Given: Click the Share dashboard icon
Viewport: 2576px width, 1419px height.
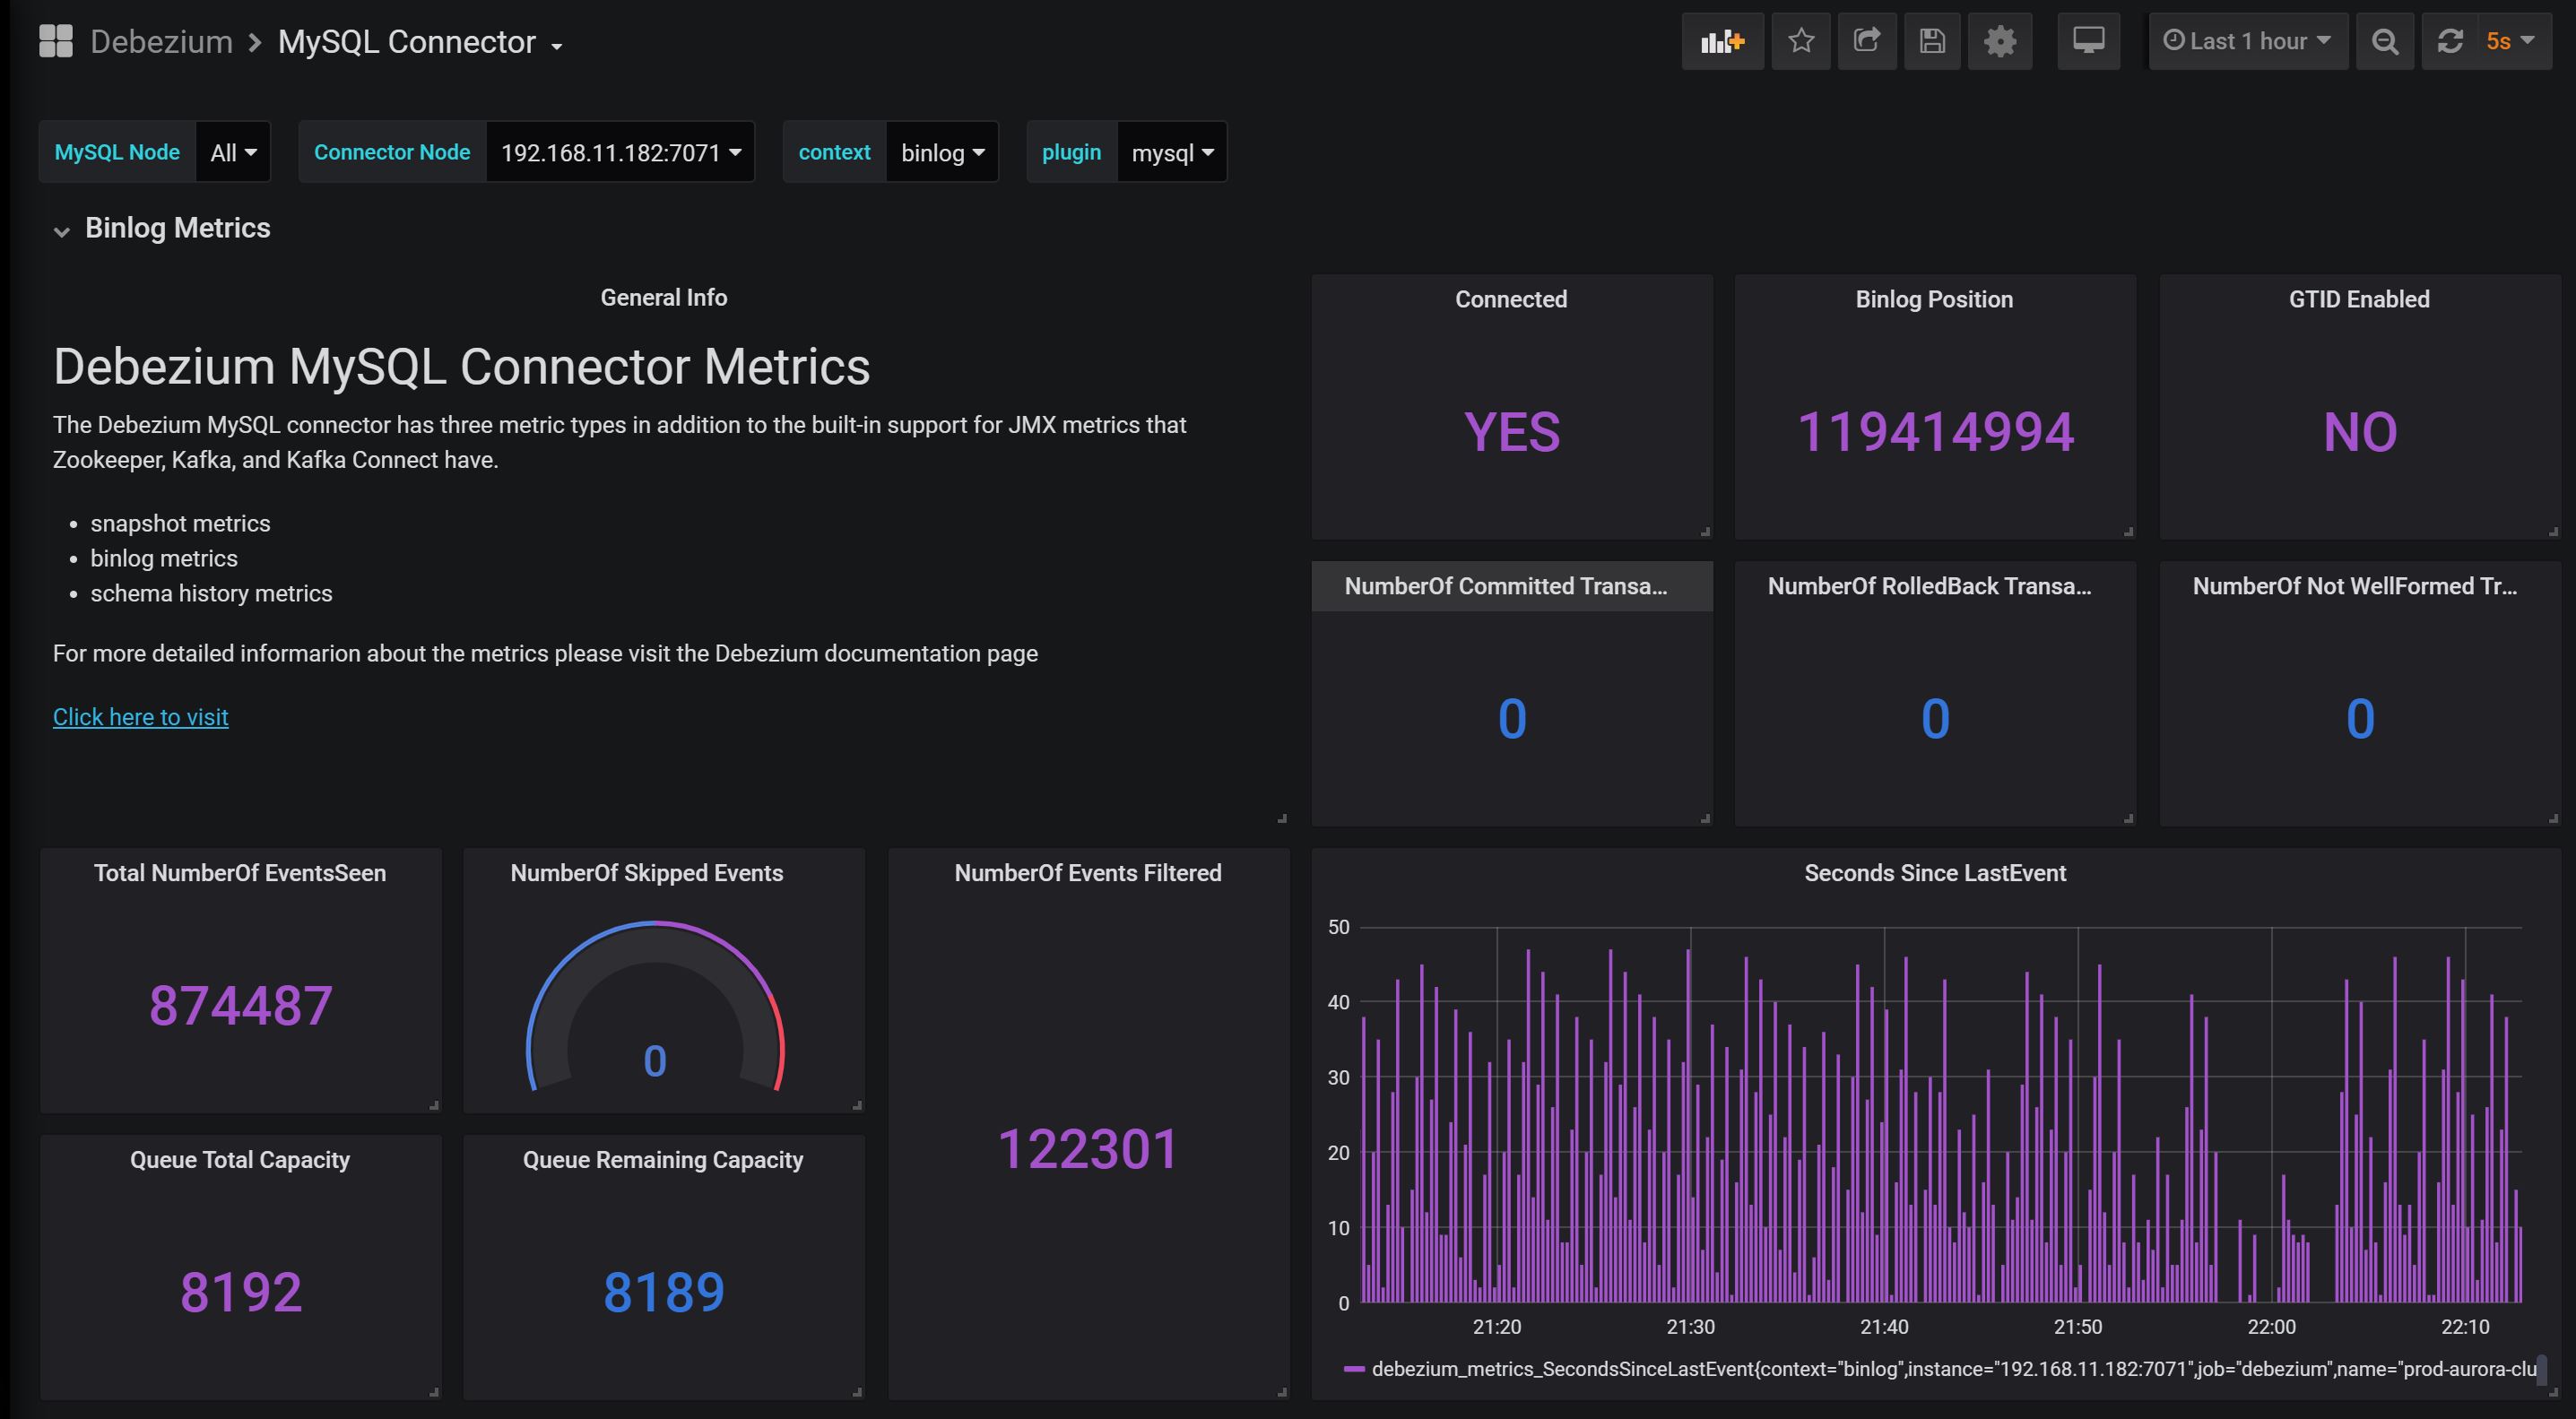Looking at the screenshot, I should tap(1866, 41).
